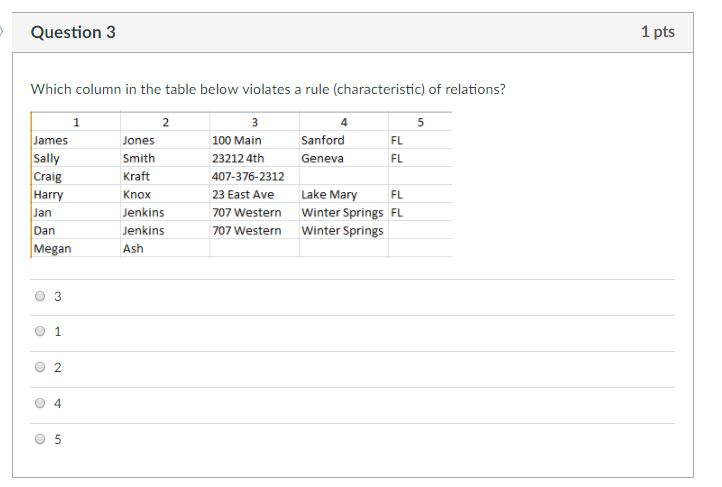Click the 'Ash' table cell
The height and width of the screenshot is (487, 722).
click(165, 248)
